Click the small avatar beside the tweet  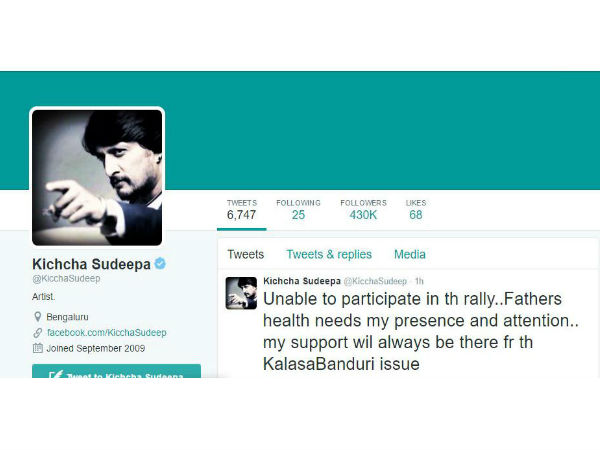point(241,293)
